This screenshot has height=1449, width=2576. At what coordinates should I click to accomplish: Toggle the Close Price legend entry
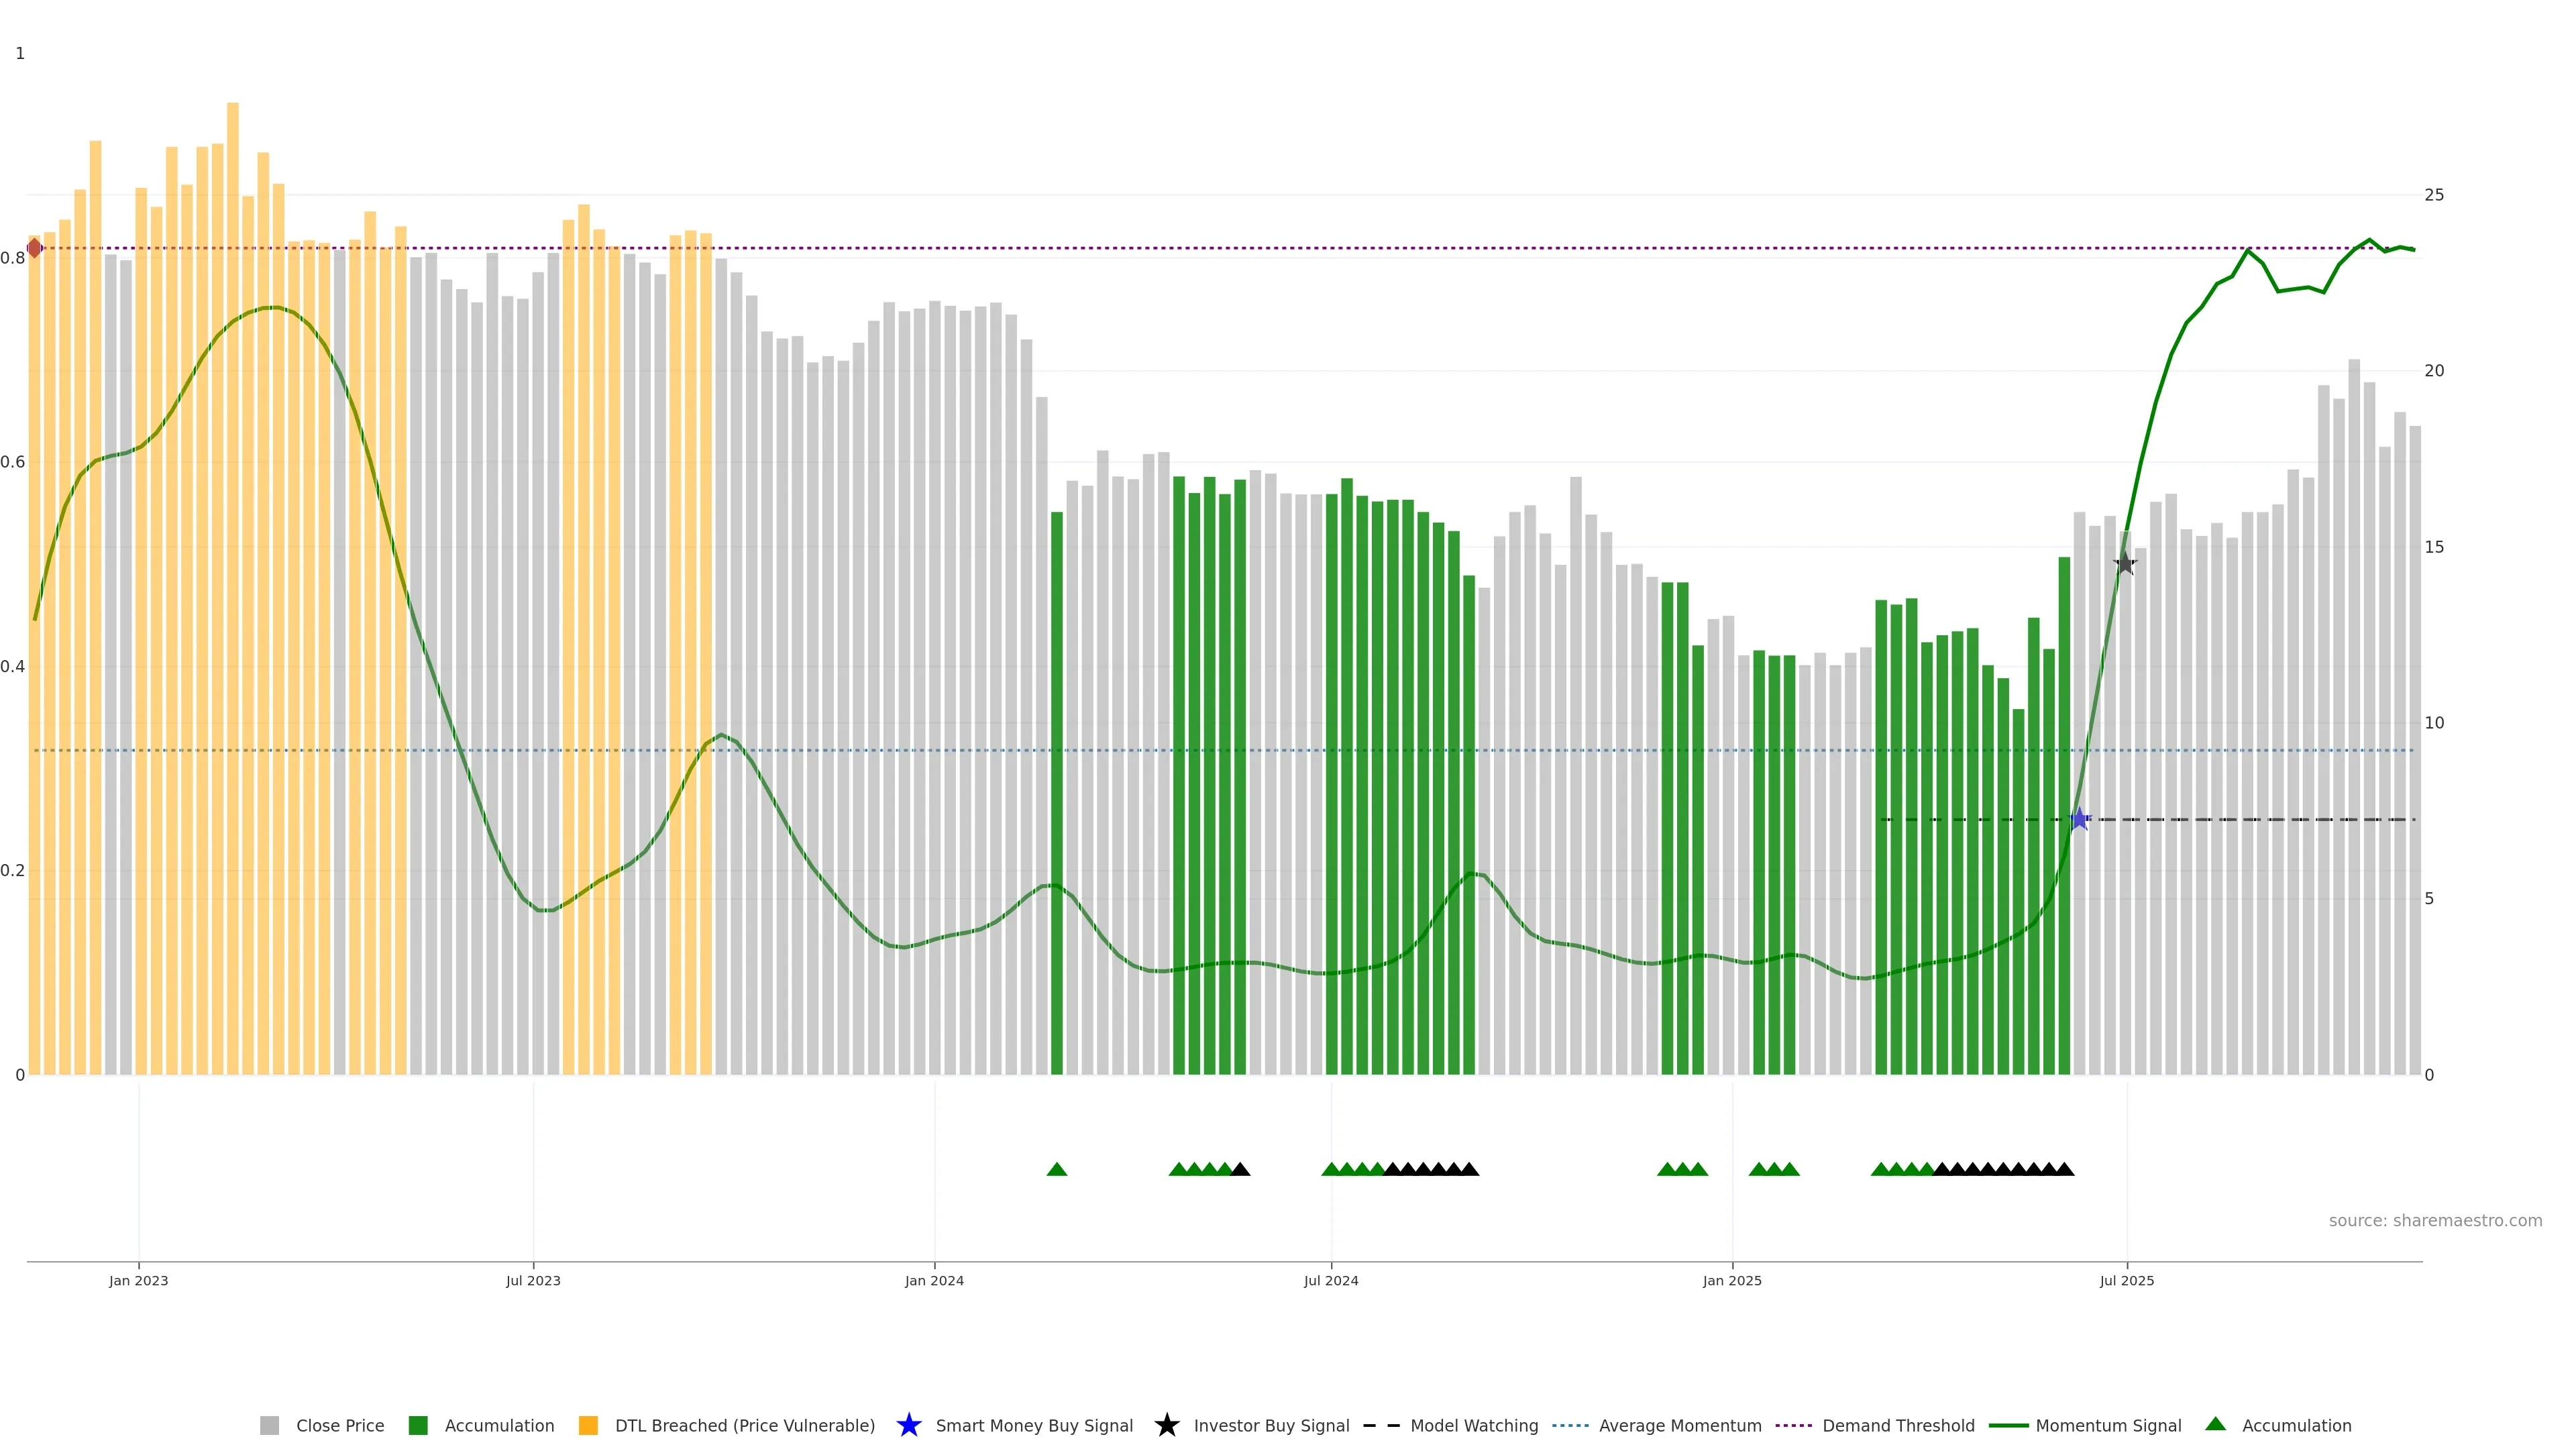click(339, 1425)
